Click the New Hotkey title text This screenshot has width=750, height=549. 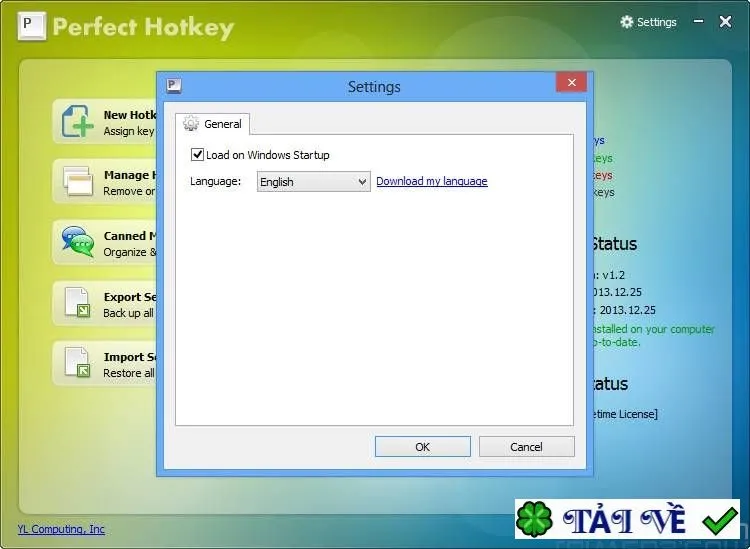[x=130, y=115]
